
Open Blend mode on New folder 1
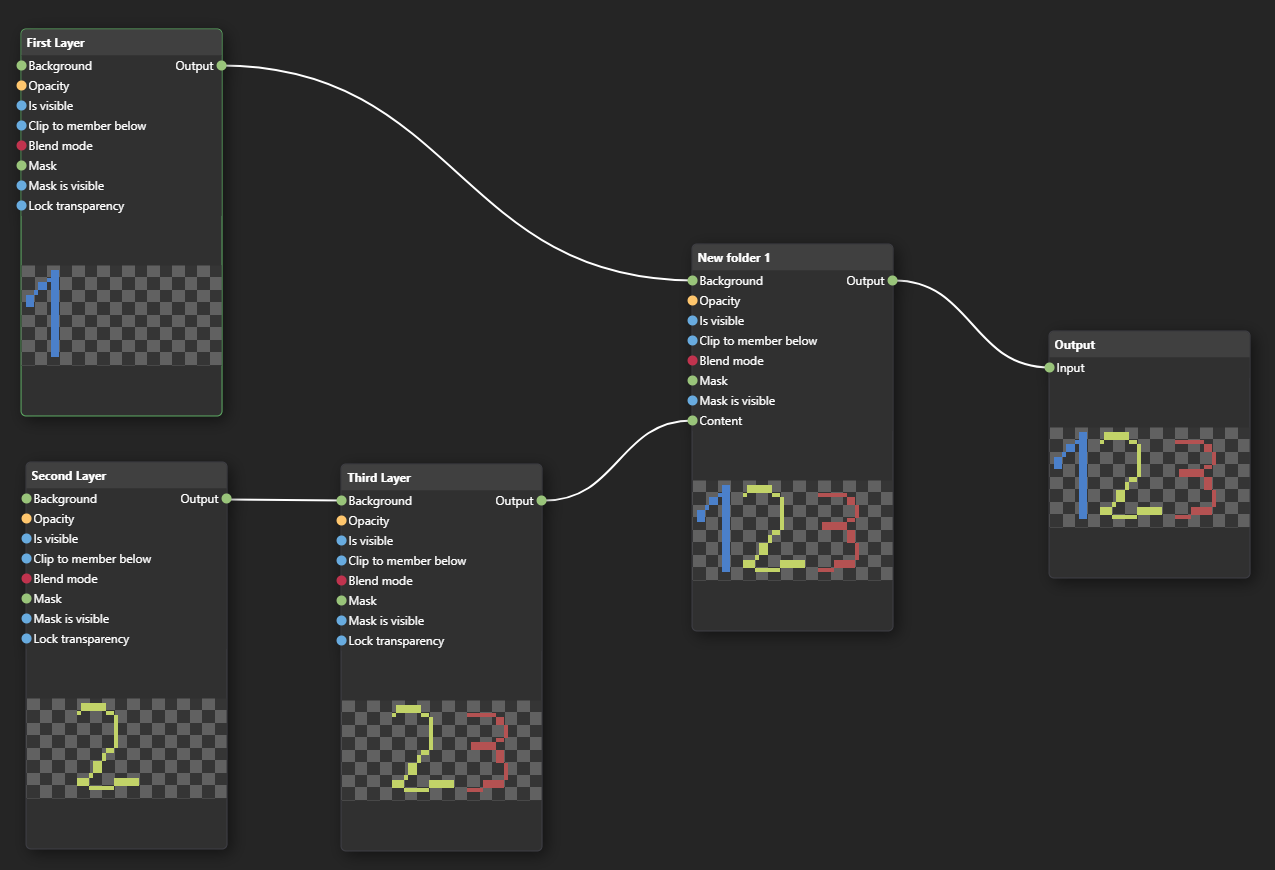click(x=691, y=360)
